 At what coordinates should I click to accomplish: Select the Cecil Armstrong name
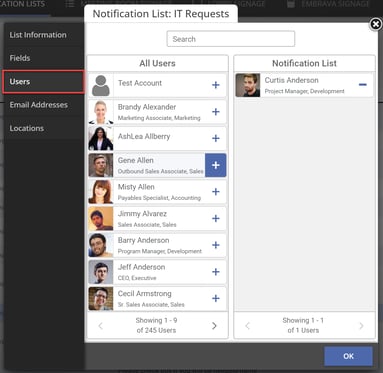coord(144,294)
